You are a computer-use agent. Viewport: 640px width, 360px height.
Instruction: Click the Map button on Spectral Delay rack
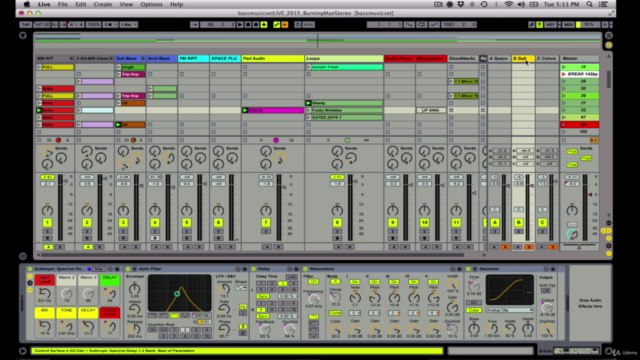98,269
